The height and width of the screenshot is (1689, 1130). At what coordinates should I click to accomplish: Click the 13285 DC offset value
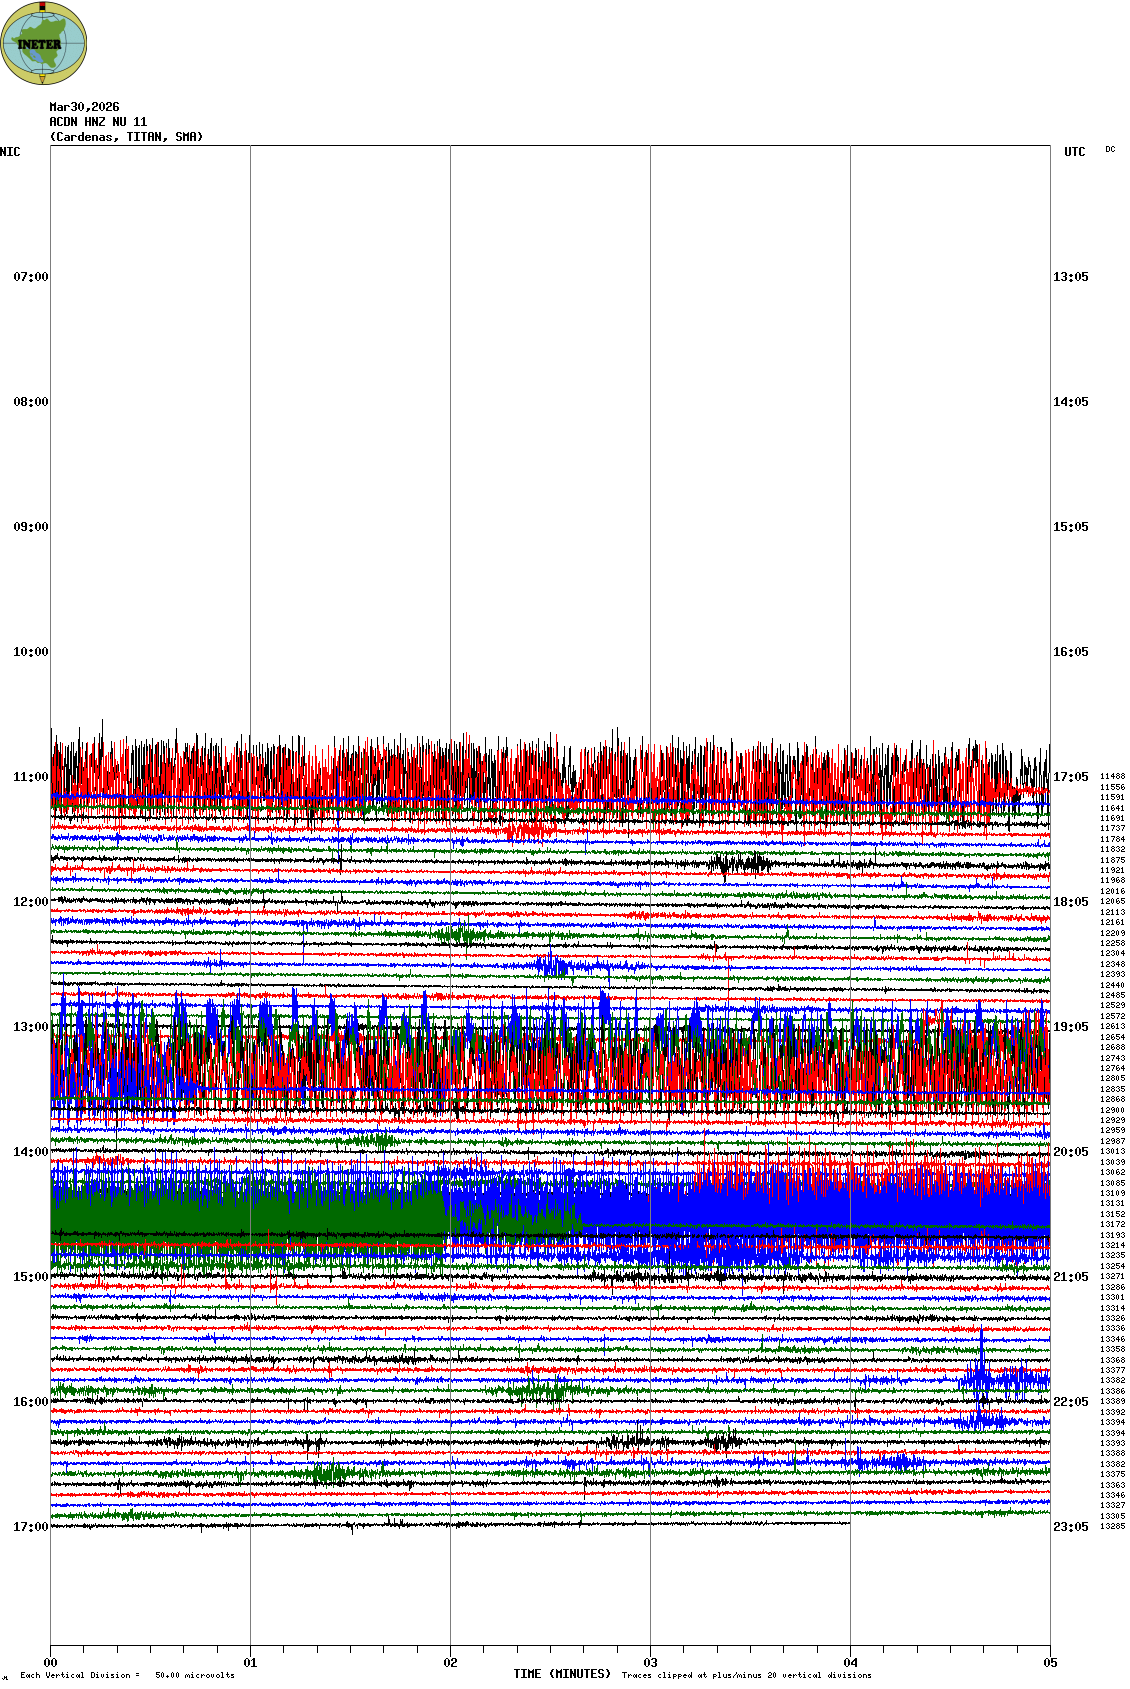click(1112, 1526)
